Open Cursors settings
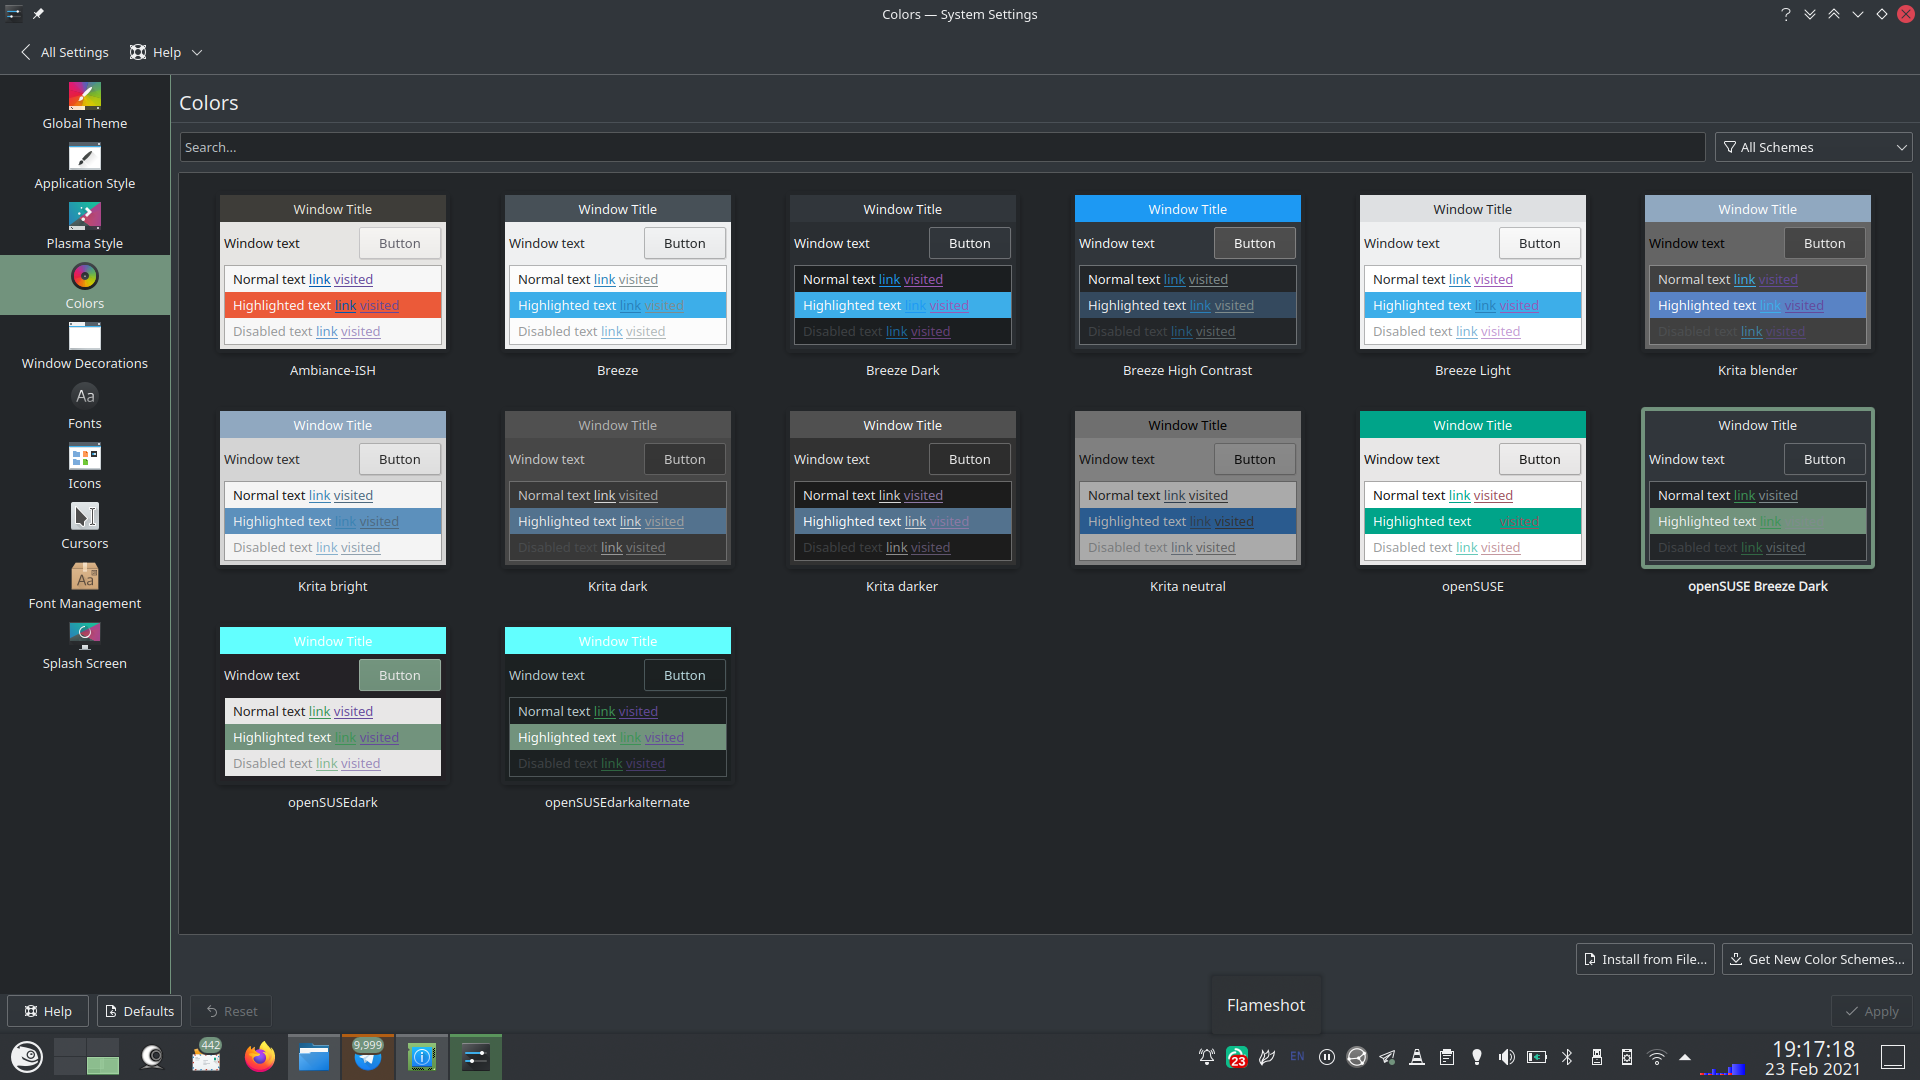 pyautogui.click(x=85, y=525)
